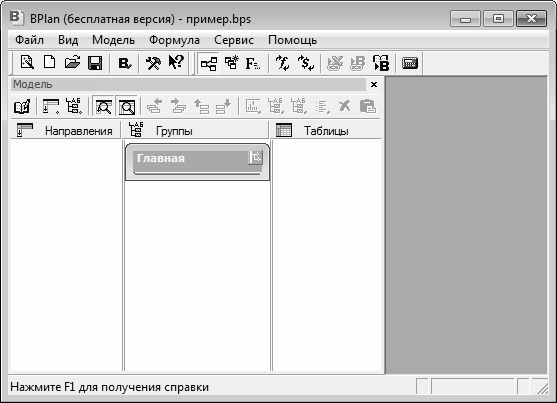Close the Модель panel with the X
This screenshot has height=403, width=557.
coord(374,85)
